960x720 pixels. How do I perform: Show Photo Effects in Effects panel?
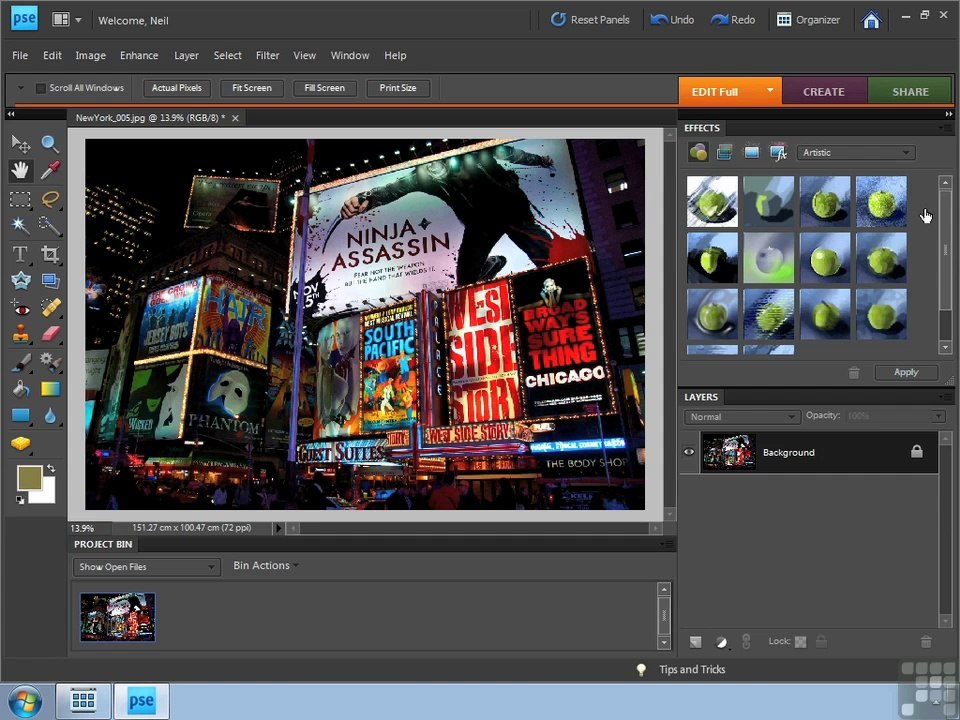click(x=751, y=152)
